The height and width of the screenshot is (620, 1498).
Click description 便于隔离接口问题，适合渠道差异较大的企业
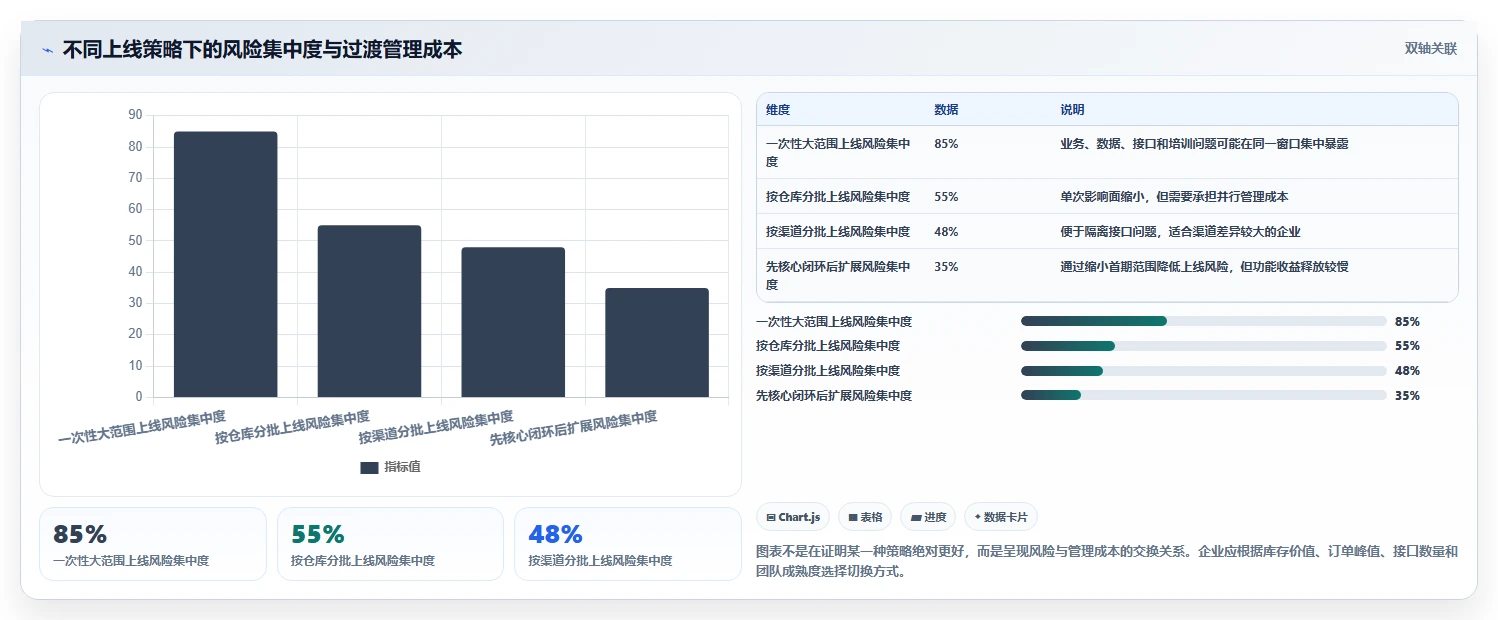pyautogui.click(x=1180, y=231)
